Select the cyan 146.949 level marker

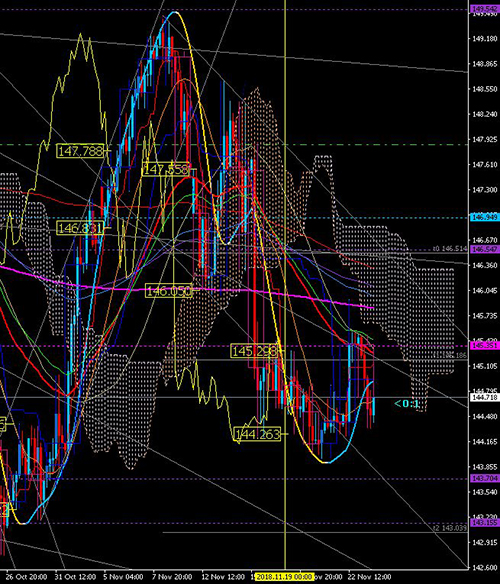pos(485,217)
